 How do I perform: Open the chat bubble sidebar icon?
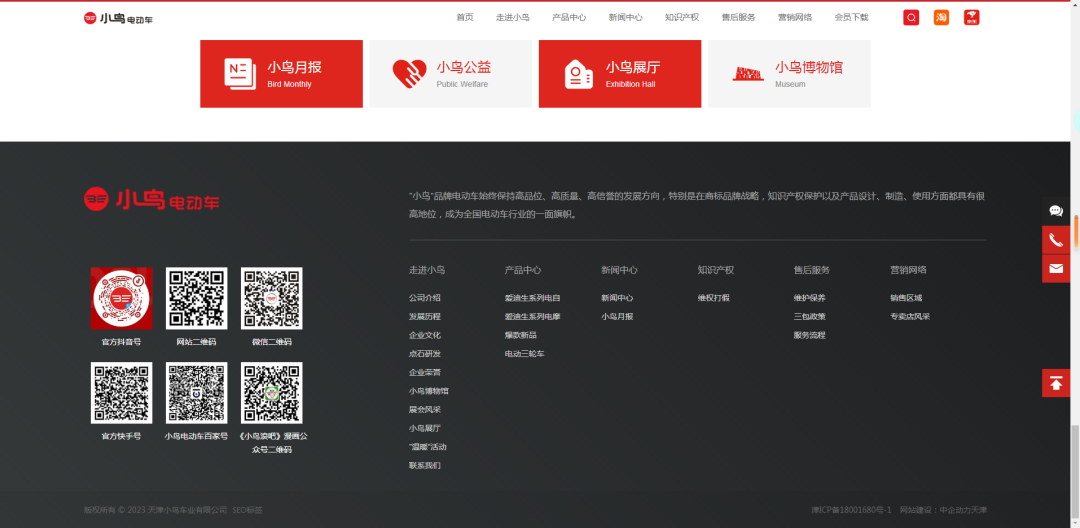1056,211
